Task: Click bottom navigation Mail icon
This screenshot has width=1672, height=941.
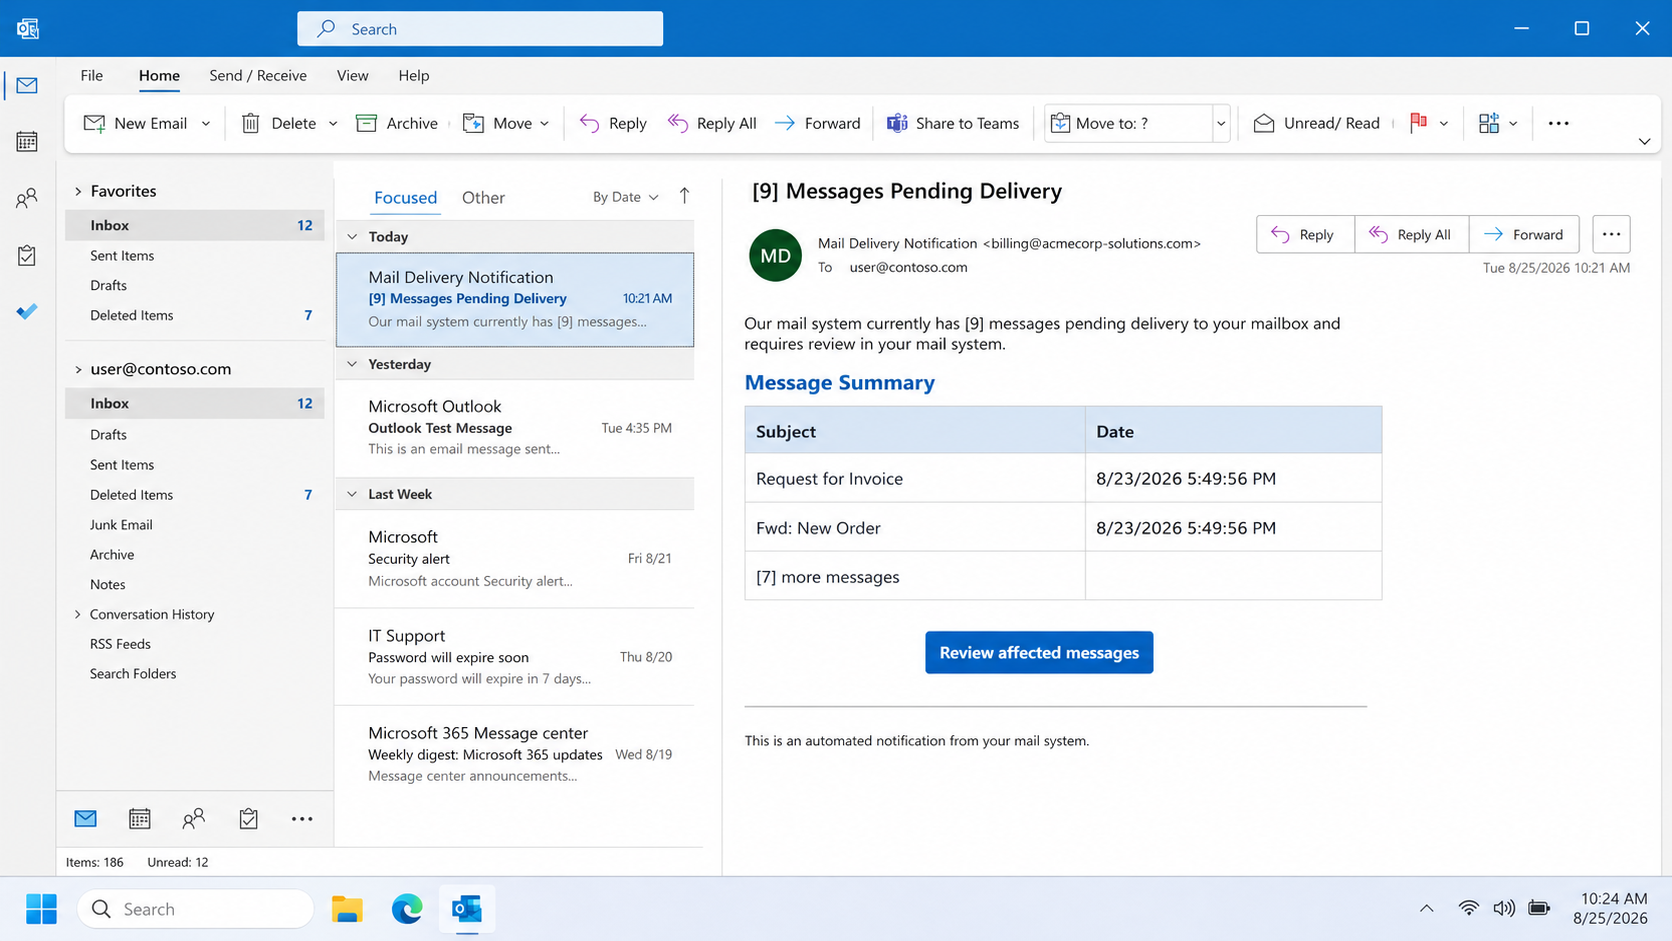Action: coord(86,819)
